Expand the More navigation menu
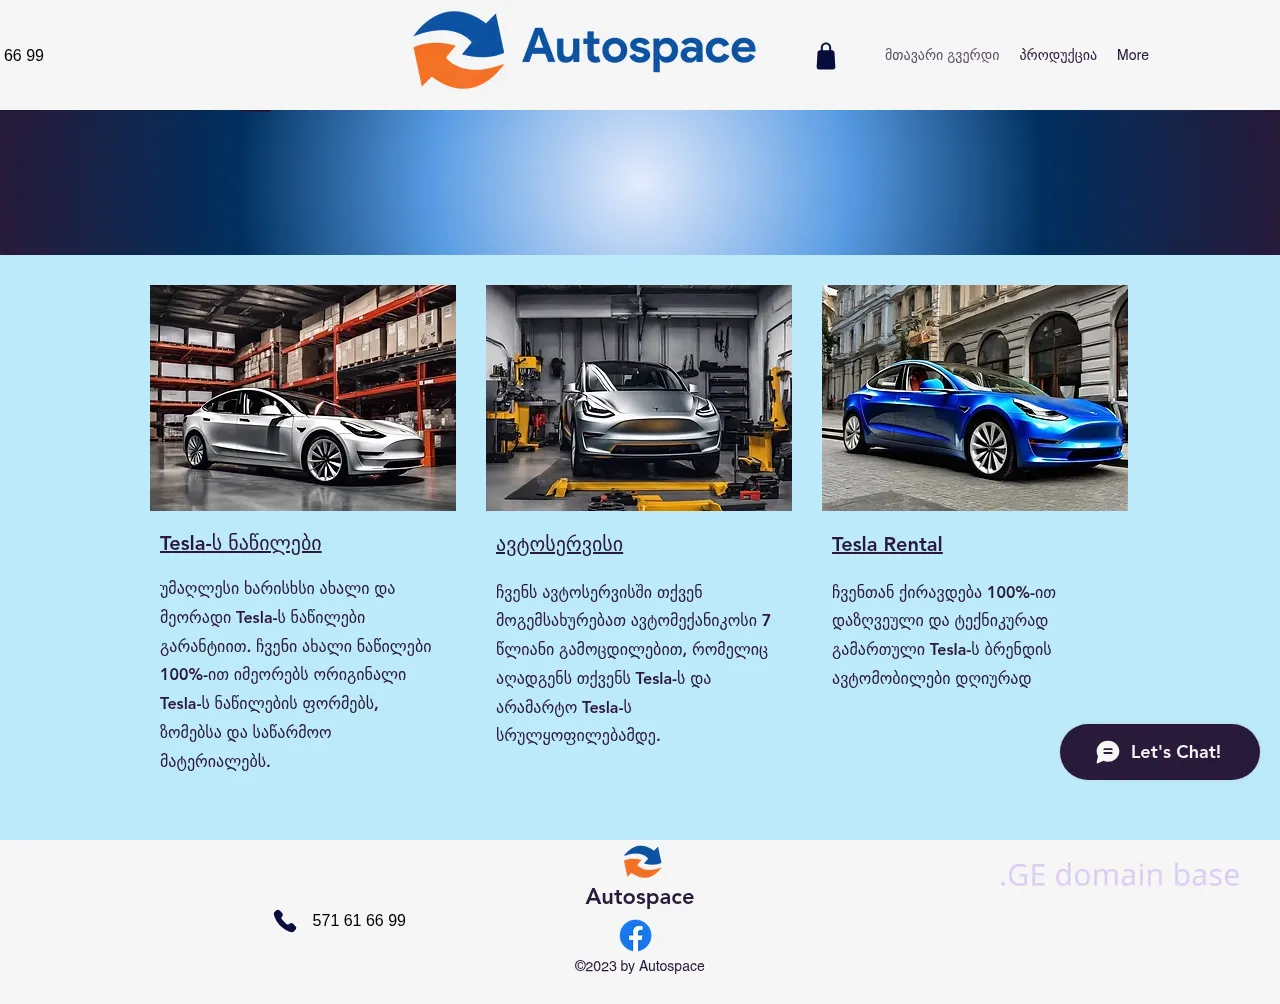Image resolution: width=1280 pixels, height=1004 pixels. pos(1132,55)
